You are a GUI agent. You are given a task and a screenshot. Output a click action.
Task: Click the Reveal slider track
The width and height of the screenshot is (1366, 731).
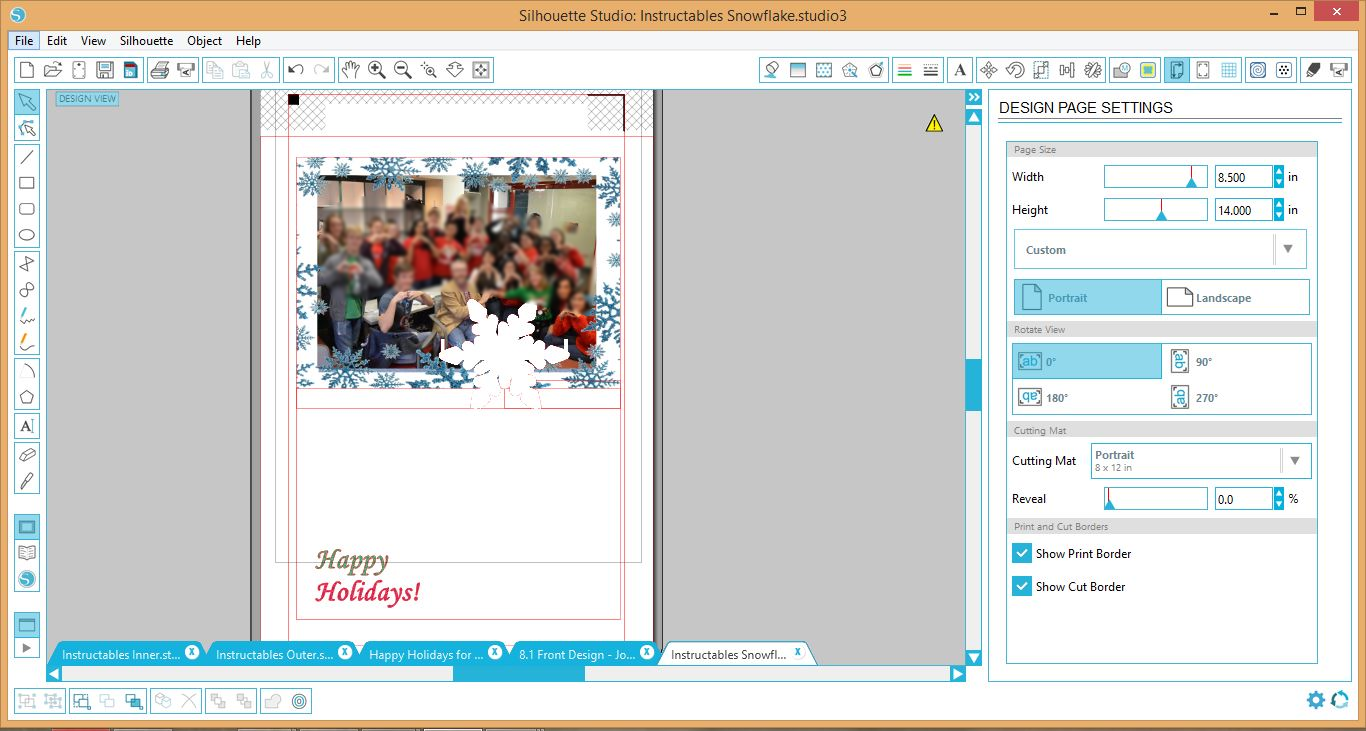coord(1155,498)
